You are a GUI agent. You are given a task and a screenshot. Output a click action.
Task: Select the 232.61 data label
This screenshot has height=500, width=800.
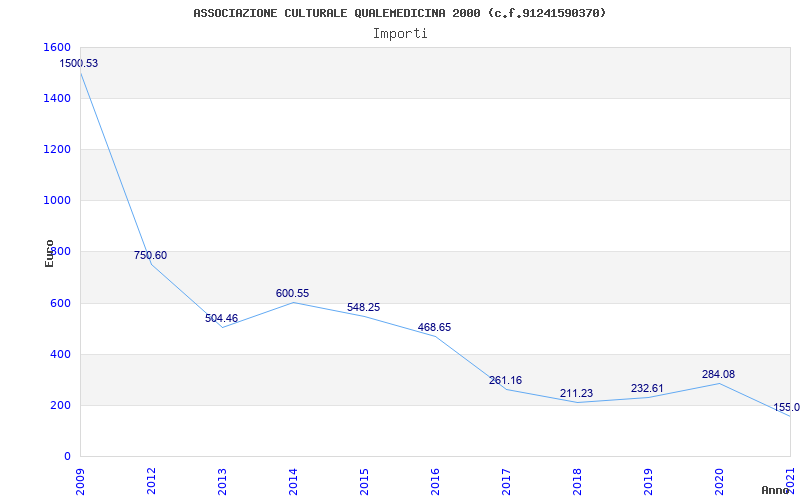coord(647,388)
